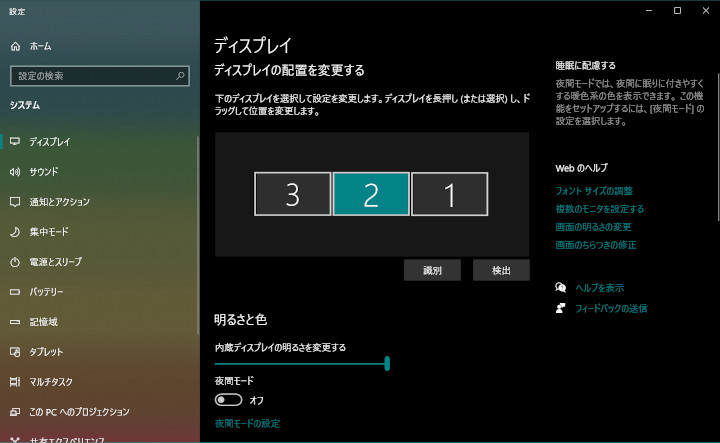The image size is (720, 443).
Task: Click the 通知とアクション message icon
Action: pyautogui.click(x=15, y=202)
